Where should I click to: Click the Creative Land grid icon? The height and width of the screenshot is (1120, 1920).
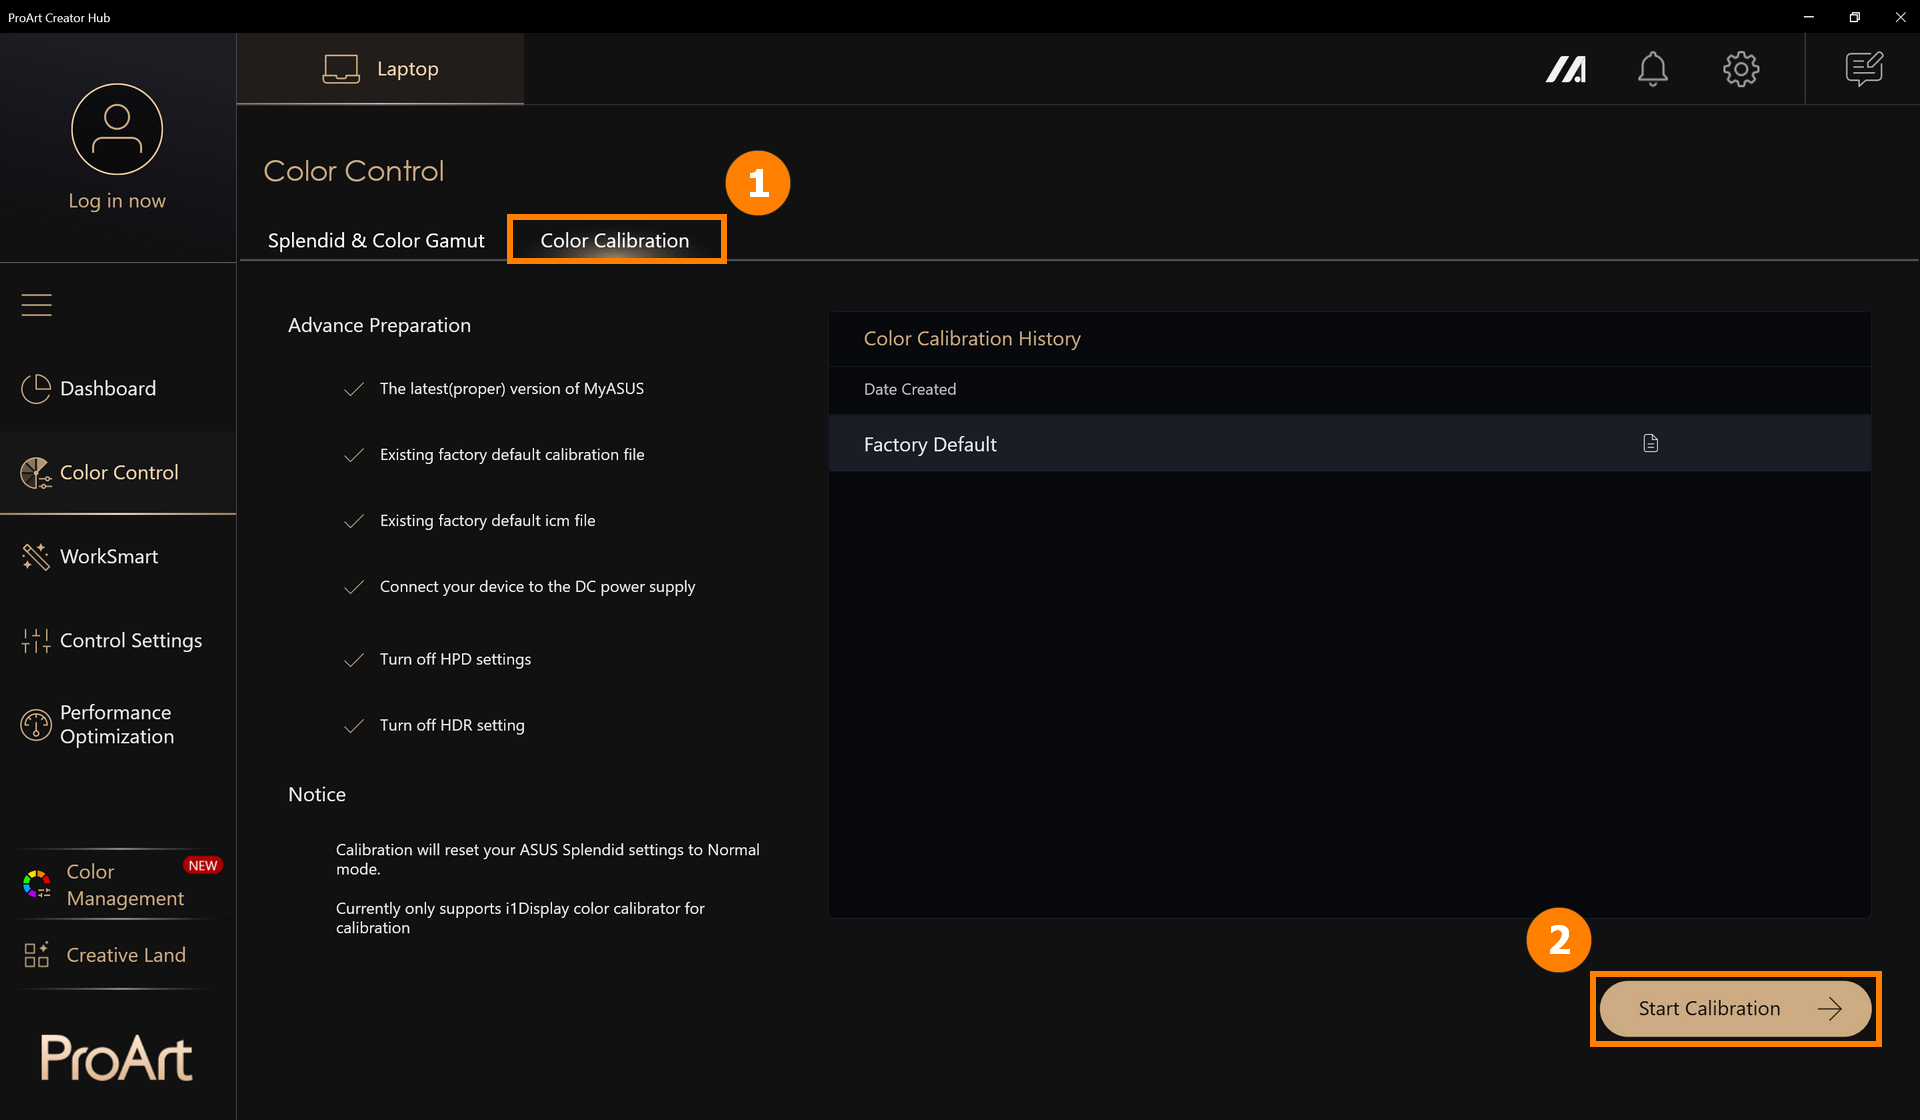click(x=37, y=955)
